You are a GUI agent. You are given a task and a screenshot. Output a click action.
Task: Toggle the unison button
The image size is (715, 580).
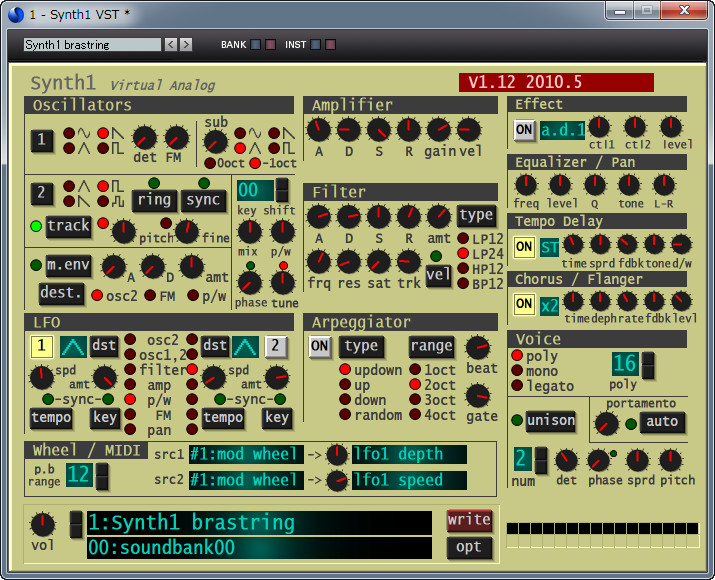[x=551, y=421]
